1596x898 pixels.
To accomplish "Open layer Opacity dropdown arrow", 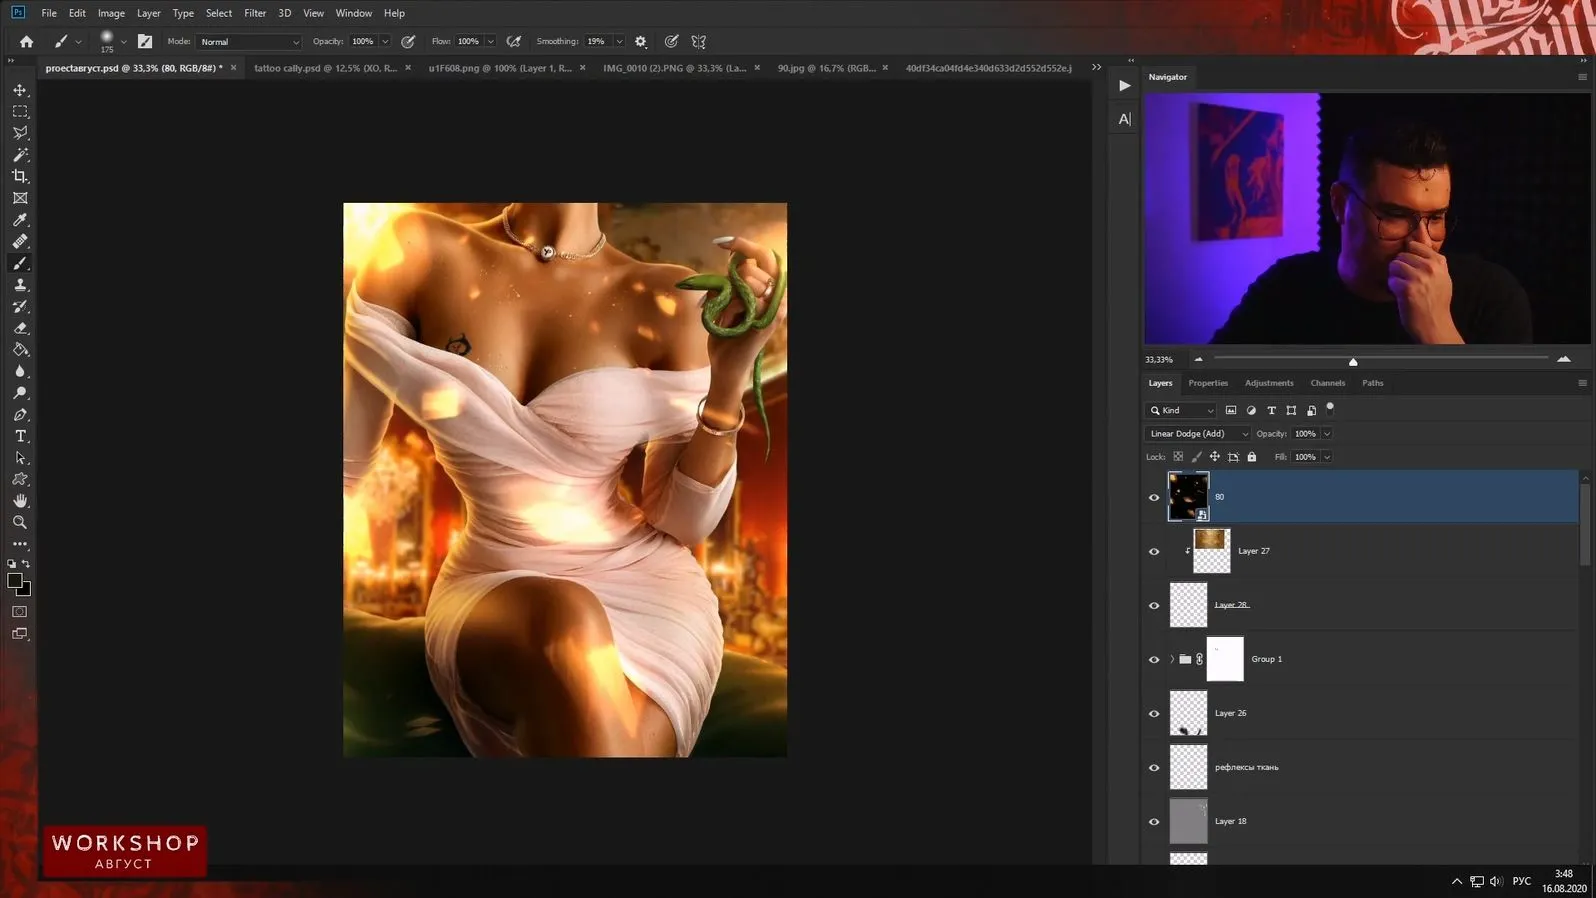I will pyautogui.click(x=1327, y=434).
